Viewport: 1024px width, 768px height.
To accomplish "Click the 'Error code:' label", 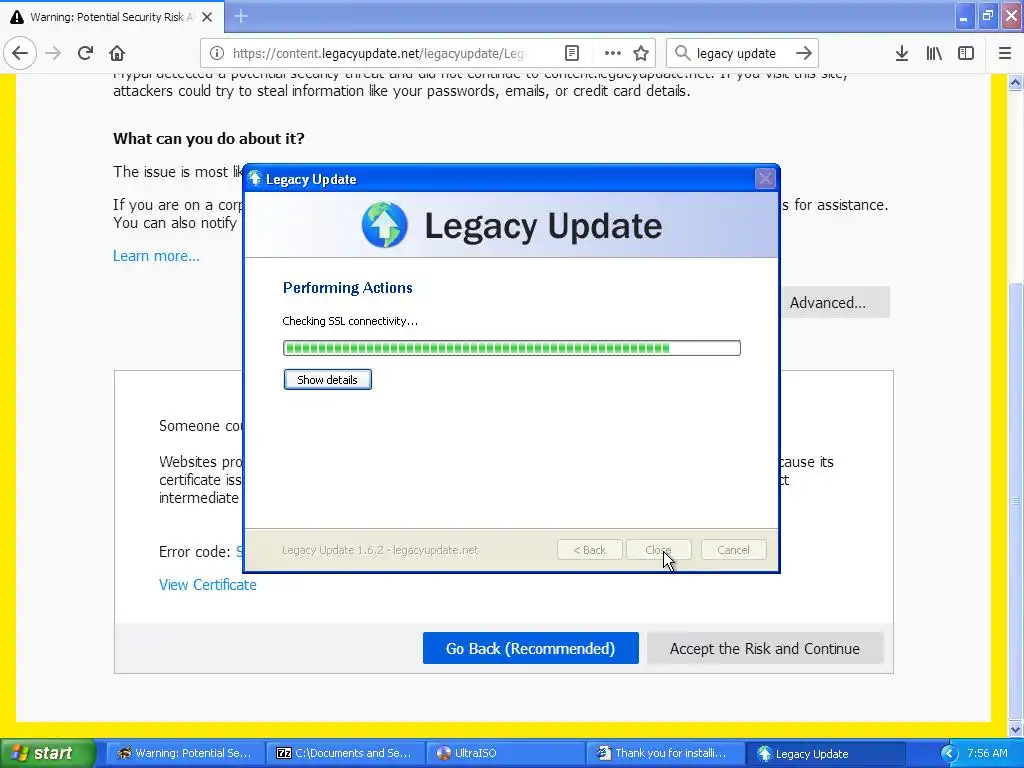I will point(195,552).
